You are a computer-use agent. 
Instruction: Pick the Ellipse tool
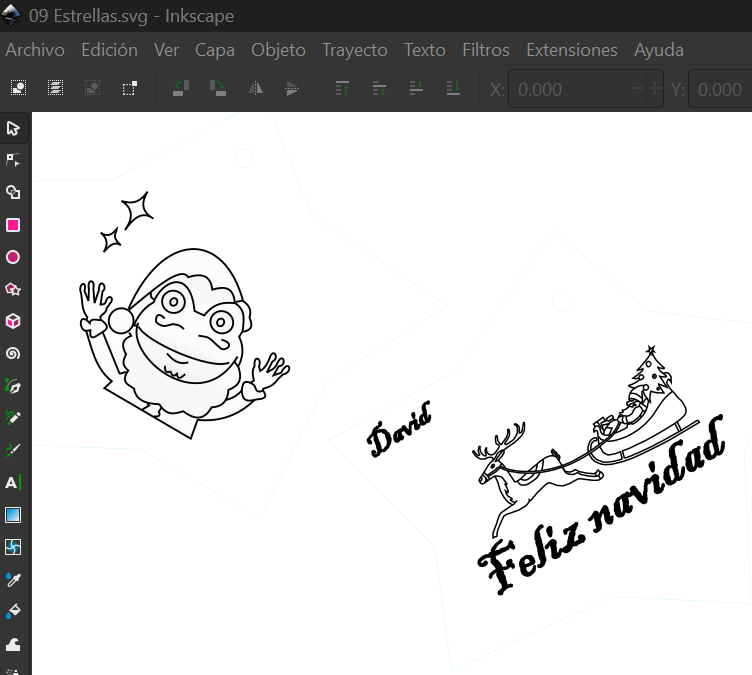[x=13, y=257]
